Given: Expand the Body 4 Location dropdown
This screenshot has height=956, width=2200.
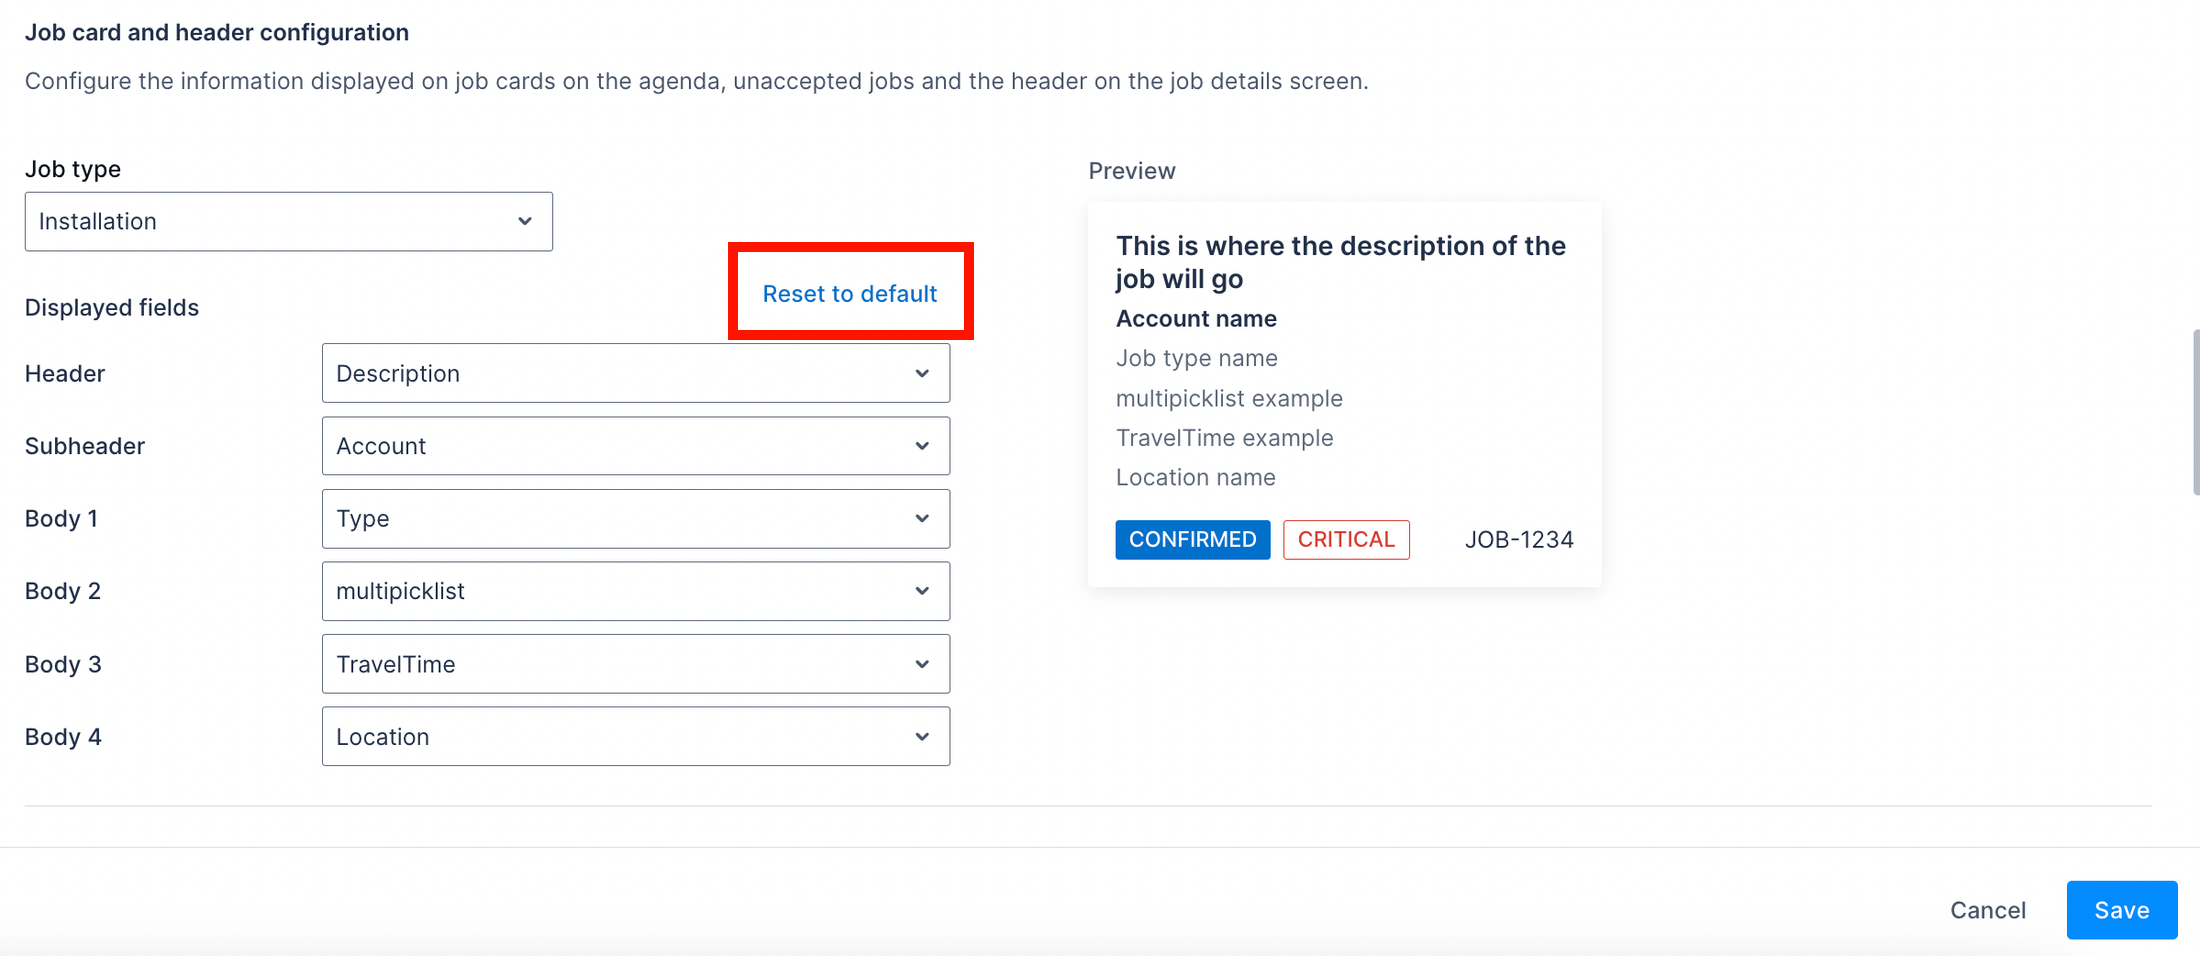Looking at the screenshot, I should [x=635, y=737].
